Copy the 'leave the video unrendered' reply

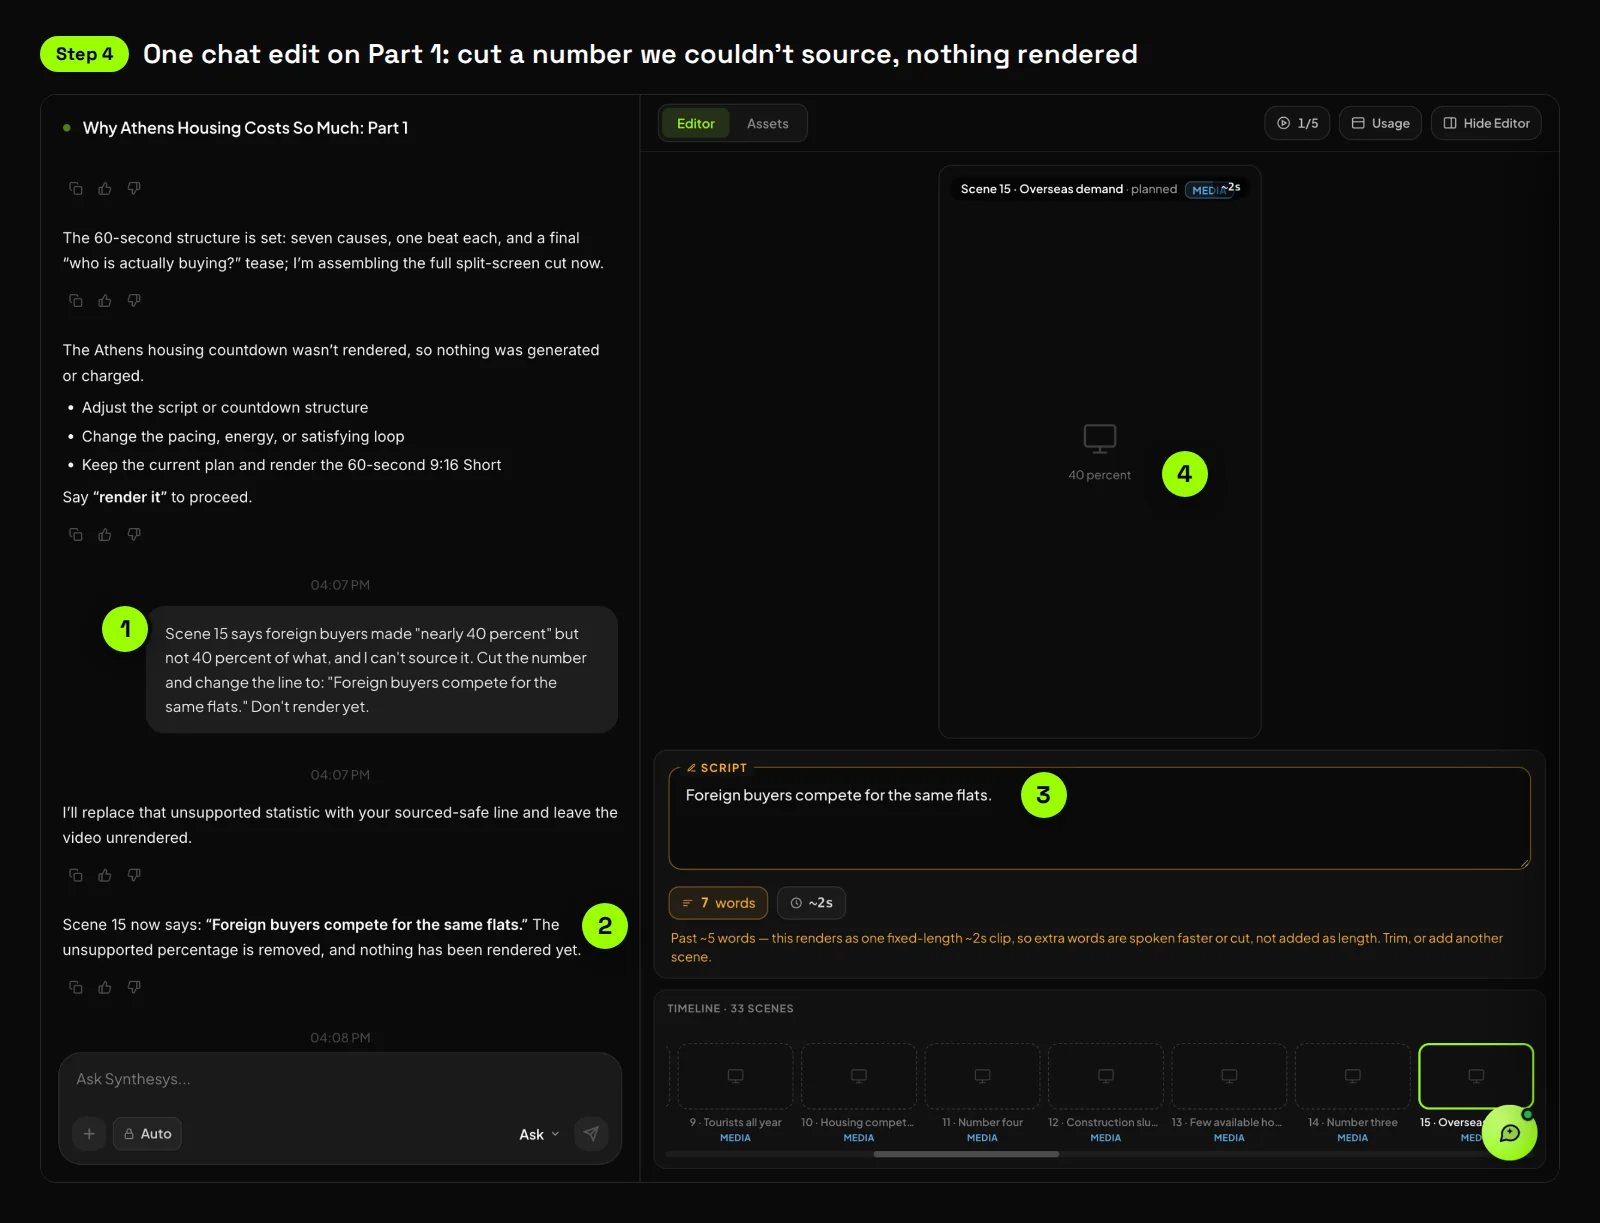tap(75, 875)
